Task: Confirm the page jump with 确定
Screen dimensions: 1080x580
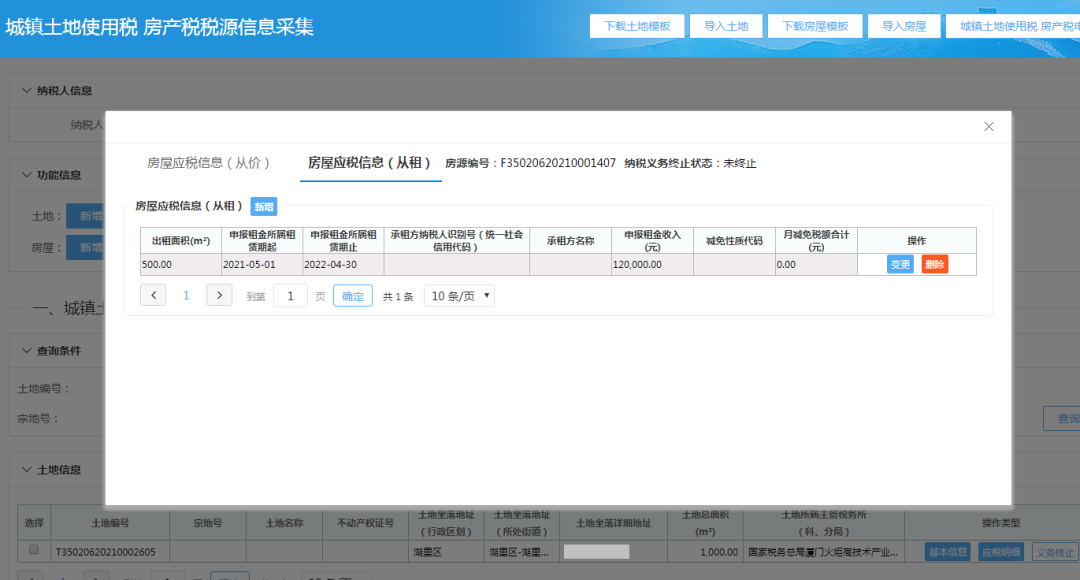Action: point(352,295)
